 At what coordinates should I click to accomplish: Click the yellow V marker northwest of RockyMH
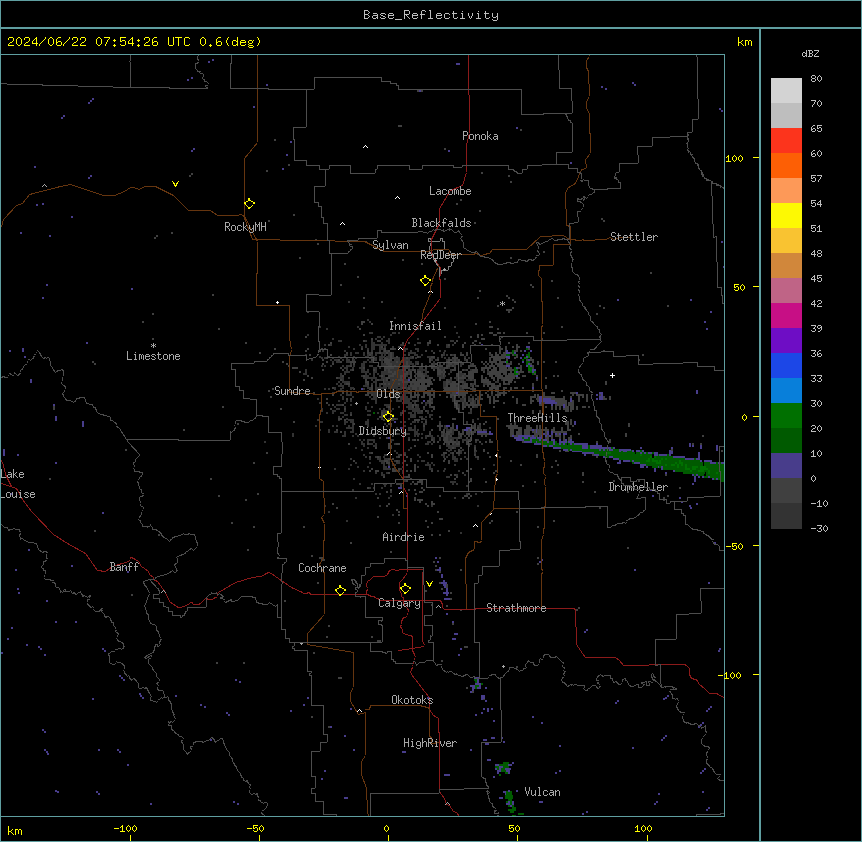tap(175, 184)
